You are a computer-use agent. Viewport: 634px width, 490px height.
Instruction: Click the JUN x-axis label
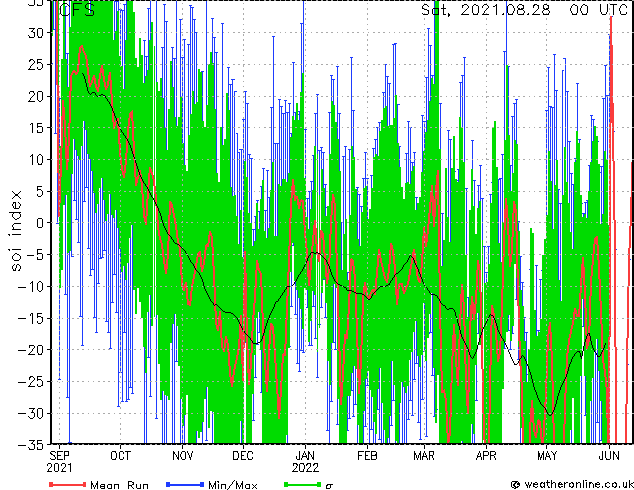coord(609,456)
